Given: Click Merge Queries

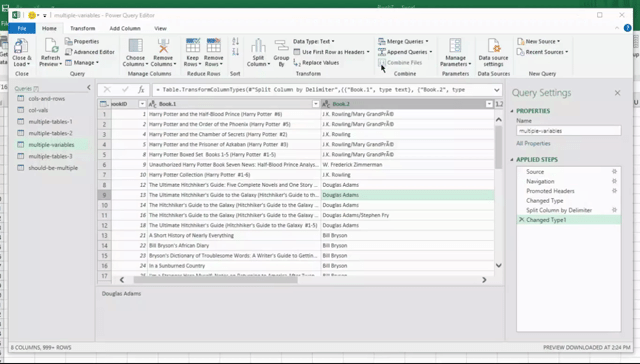Looking at the screenshot, I should coord(403,41).
